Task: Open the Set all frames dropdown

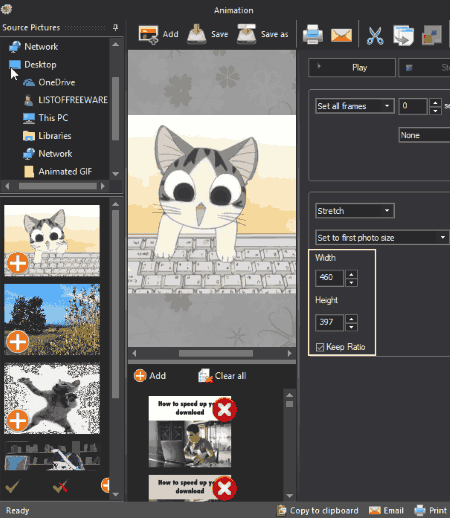Action: [x=355, y=106]
